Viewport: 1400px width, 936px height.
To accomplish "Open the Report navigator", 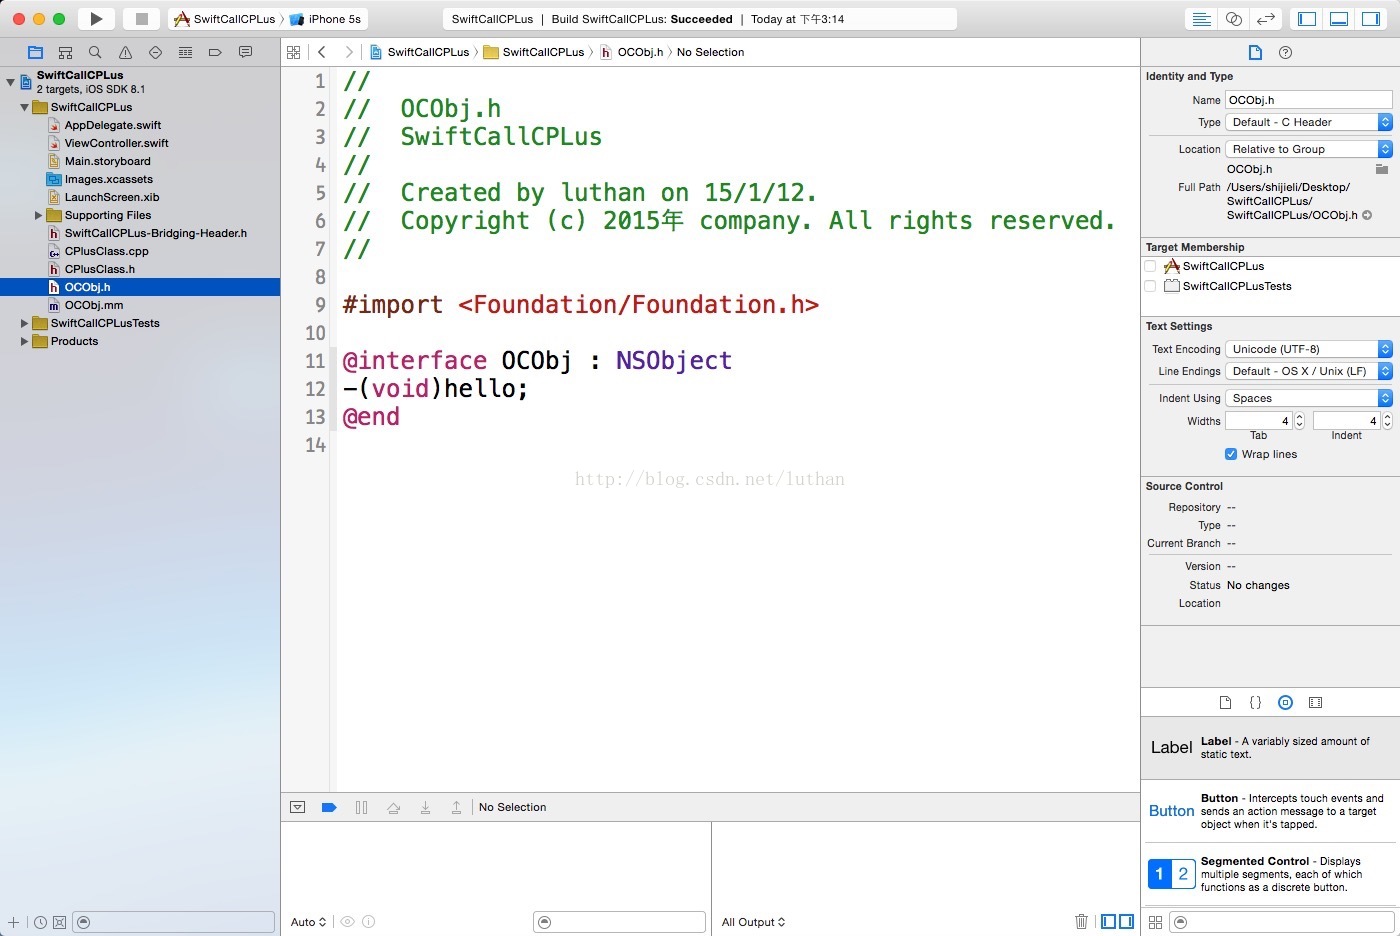I will [245, 52].
